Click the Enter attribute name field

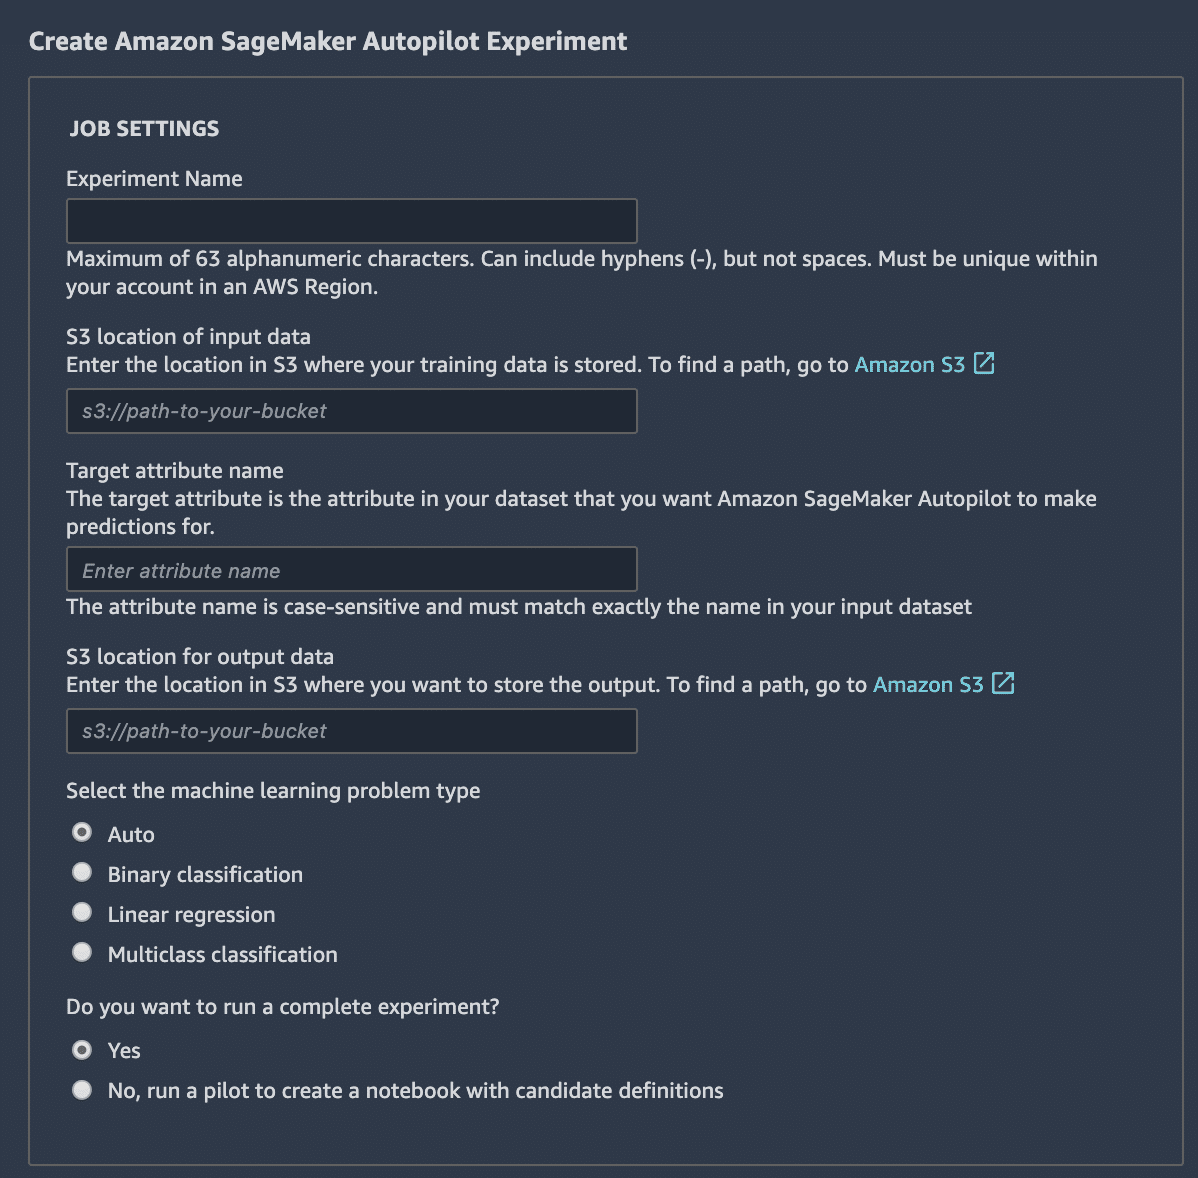pos(351,570)
